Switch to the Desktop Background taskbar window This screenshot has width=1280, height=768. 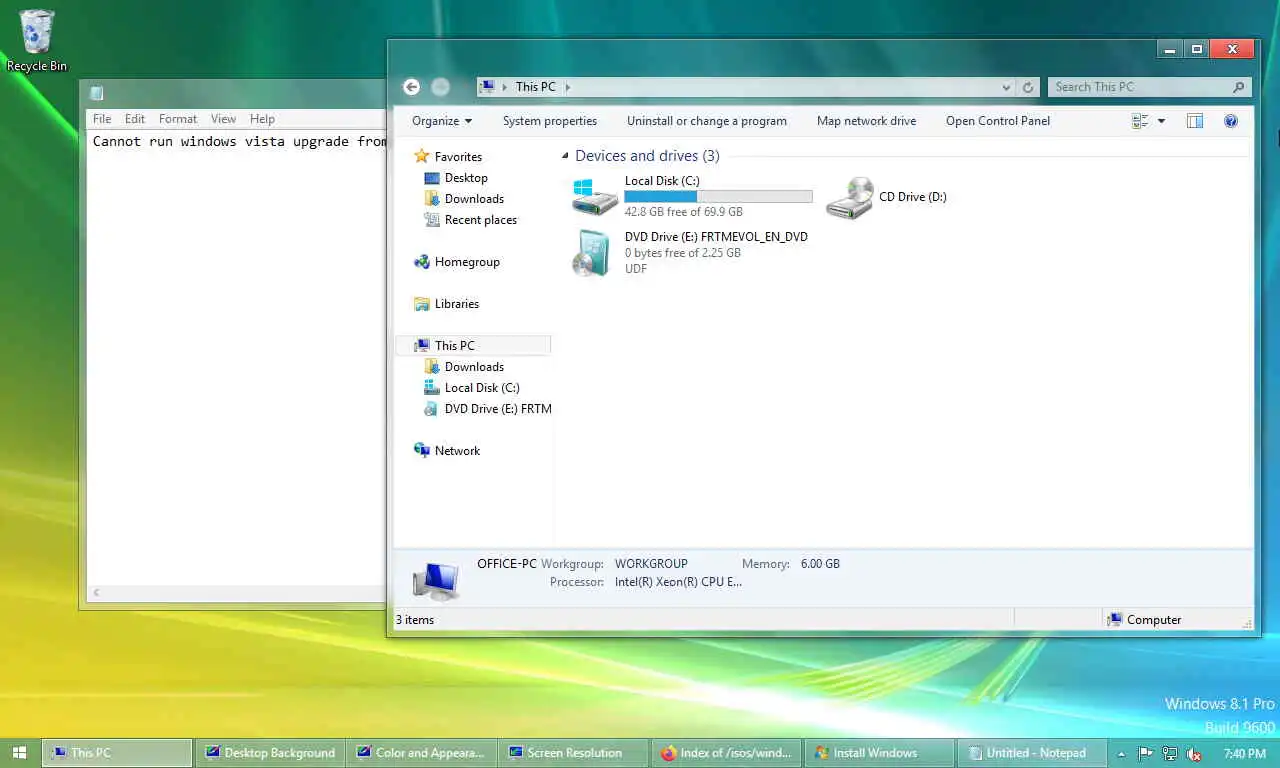click(270, 753)
